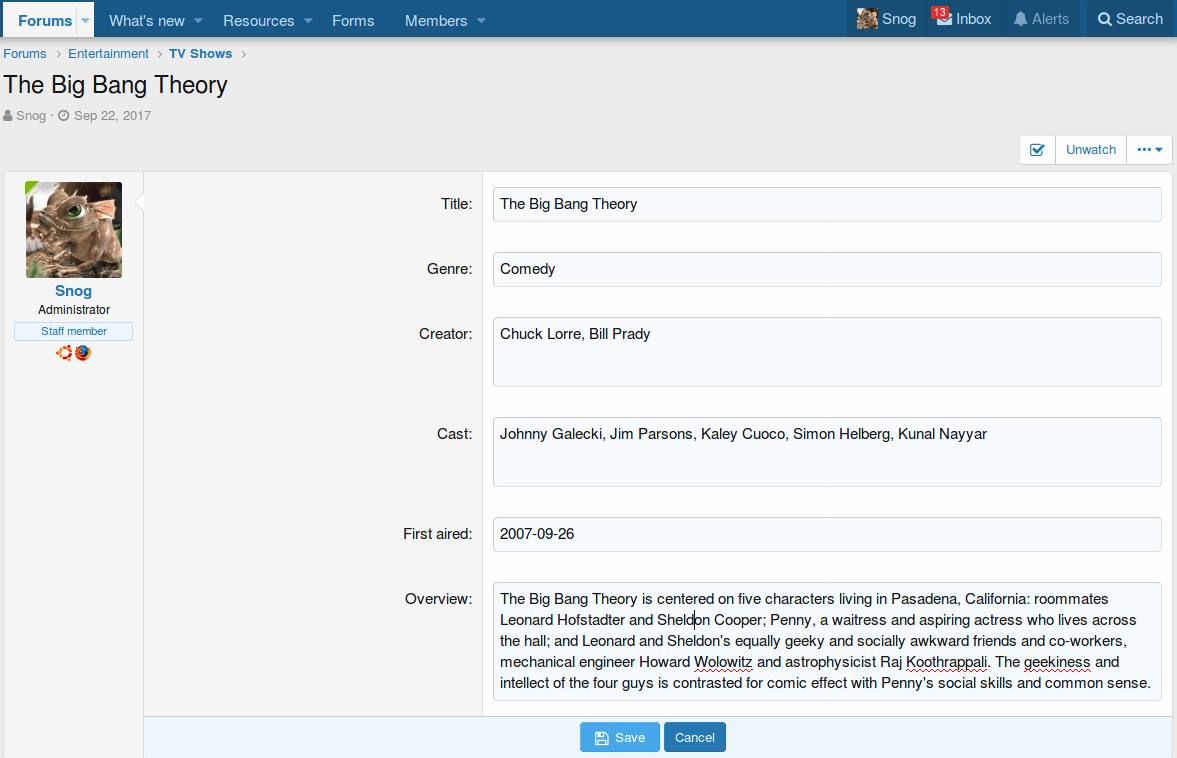Screen dimensions: 1177x758
Task: Open the What's new navigation tab
Action: coord(146,21)
